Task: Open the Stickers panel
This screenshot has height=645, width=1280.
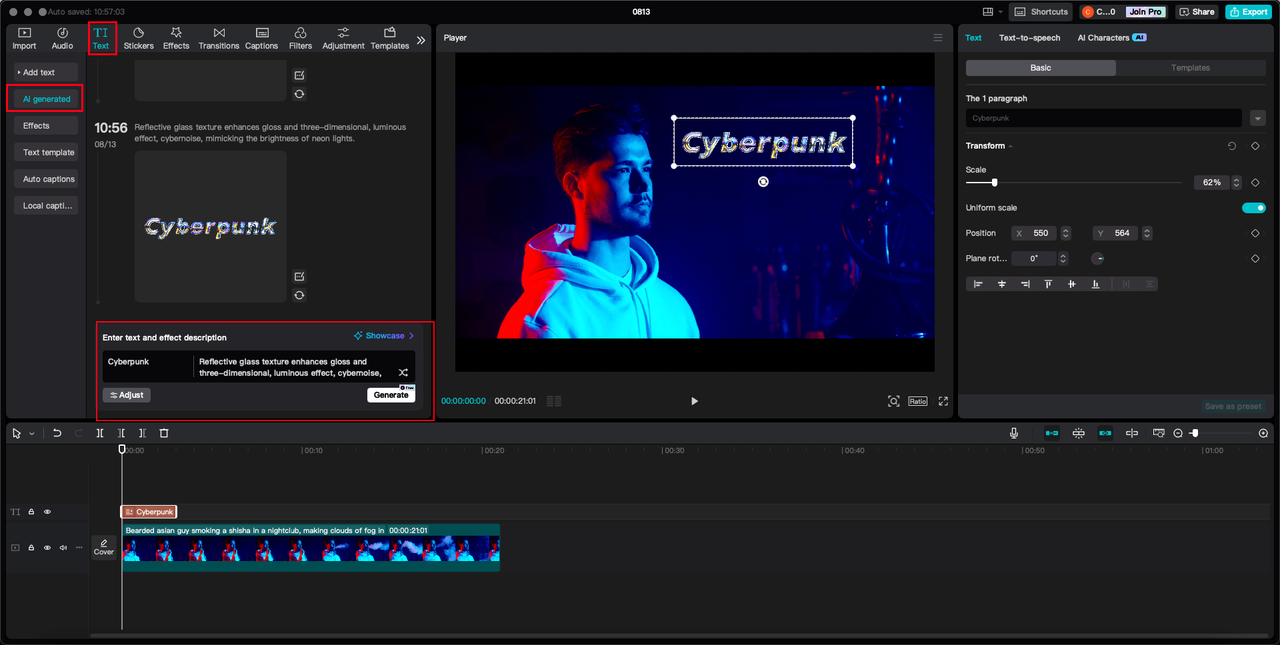Action: [138, 39]
